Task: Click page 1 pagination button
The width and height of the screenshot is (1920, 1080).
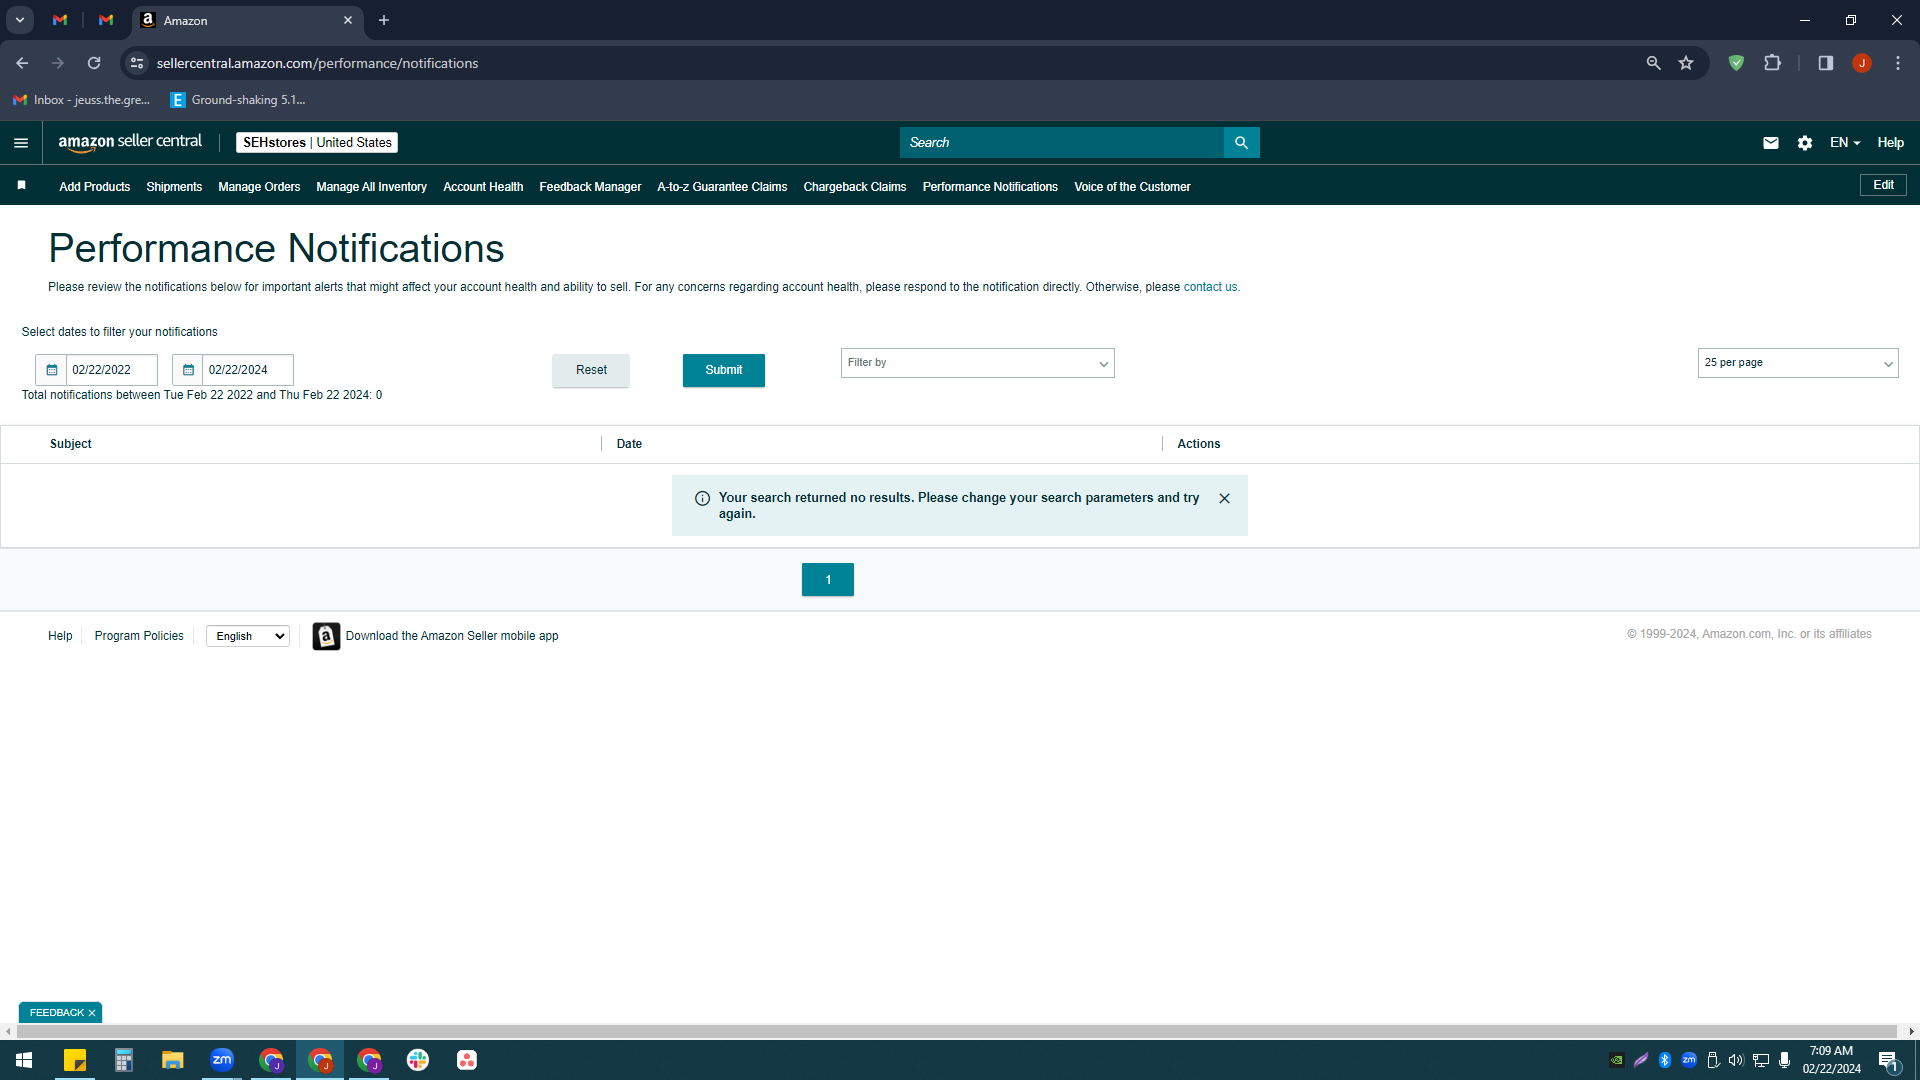Action: tap(828, 580)
